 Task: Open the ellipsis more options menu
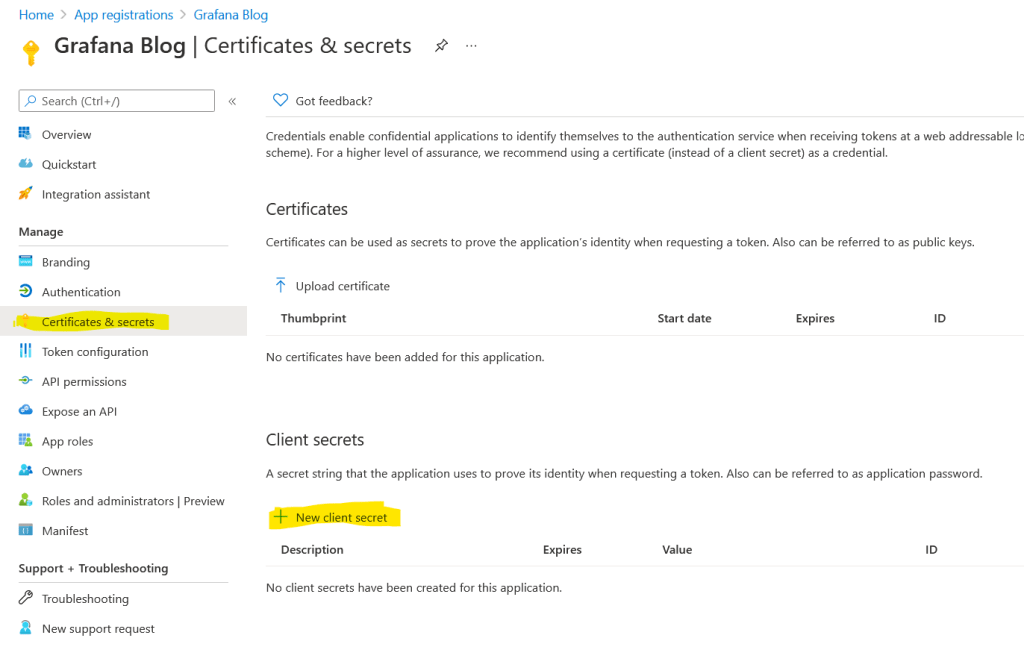coord(471,46)
